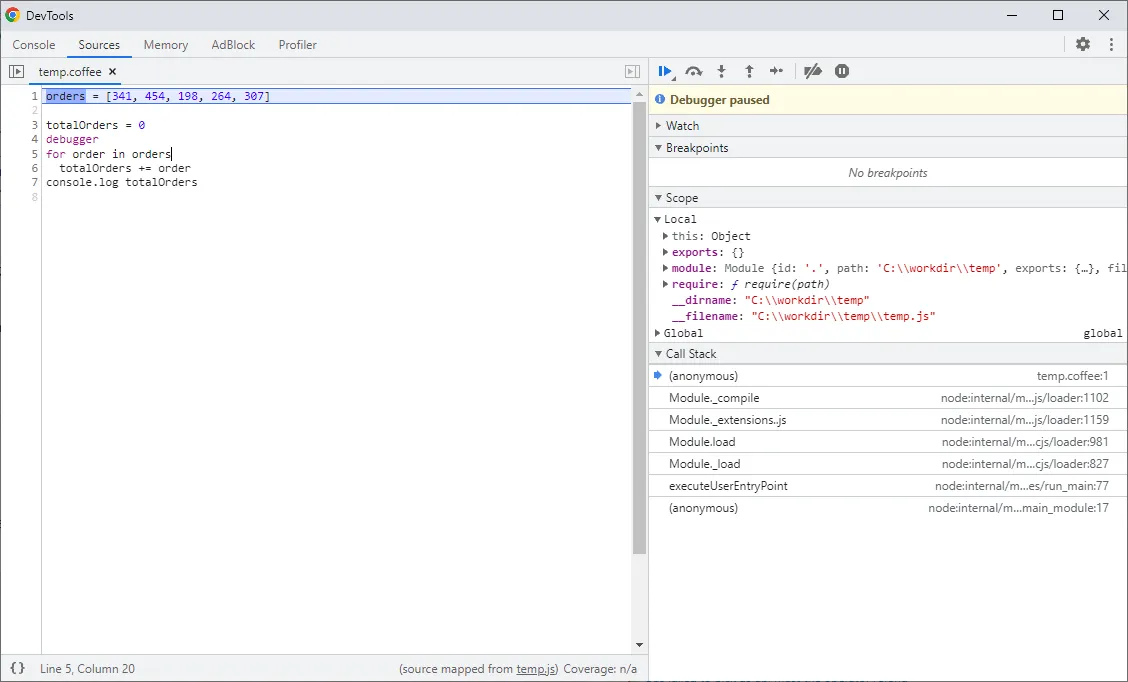This screenshot has height=682, width=1128.
Task: Open the Profiler tab
Action: tap(298, 45)
